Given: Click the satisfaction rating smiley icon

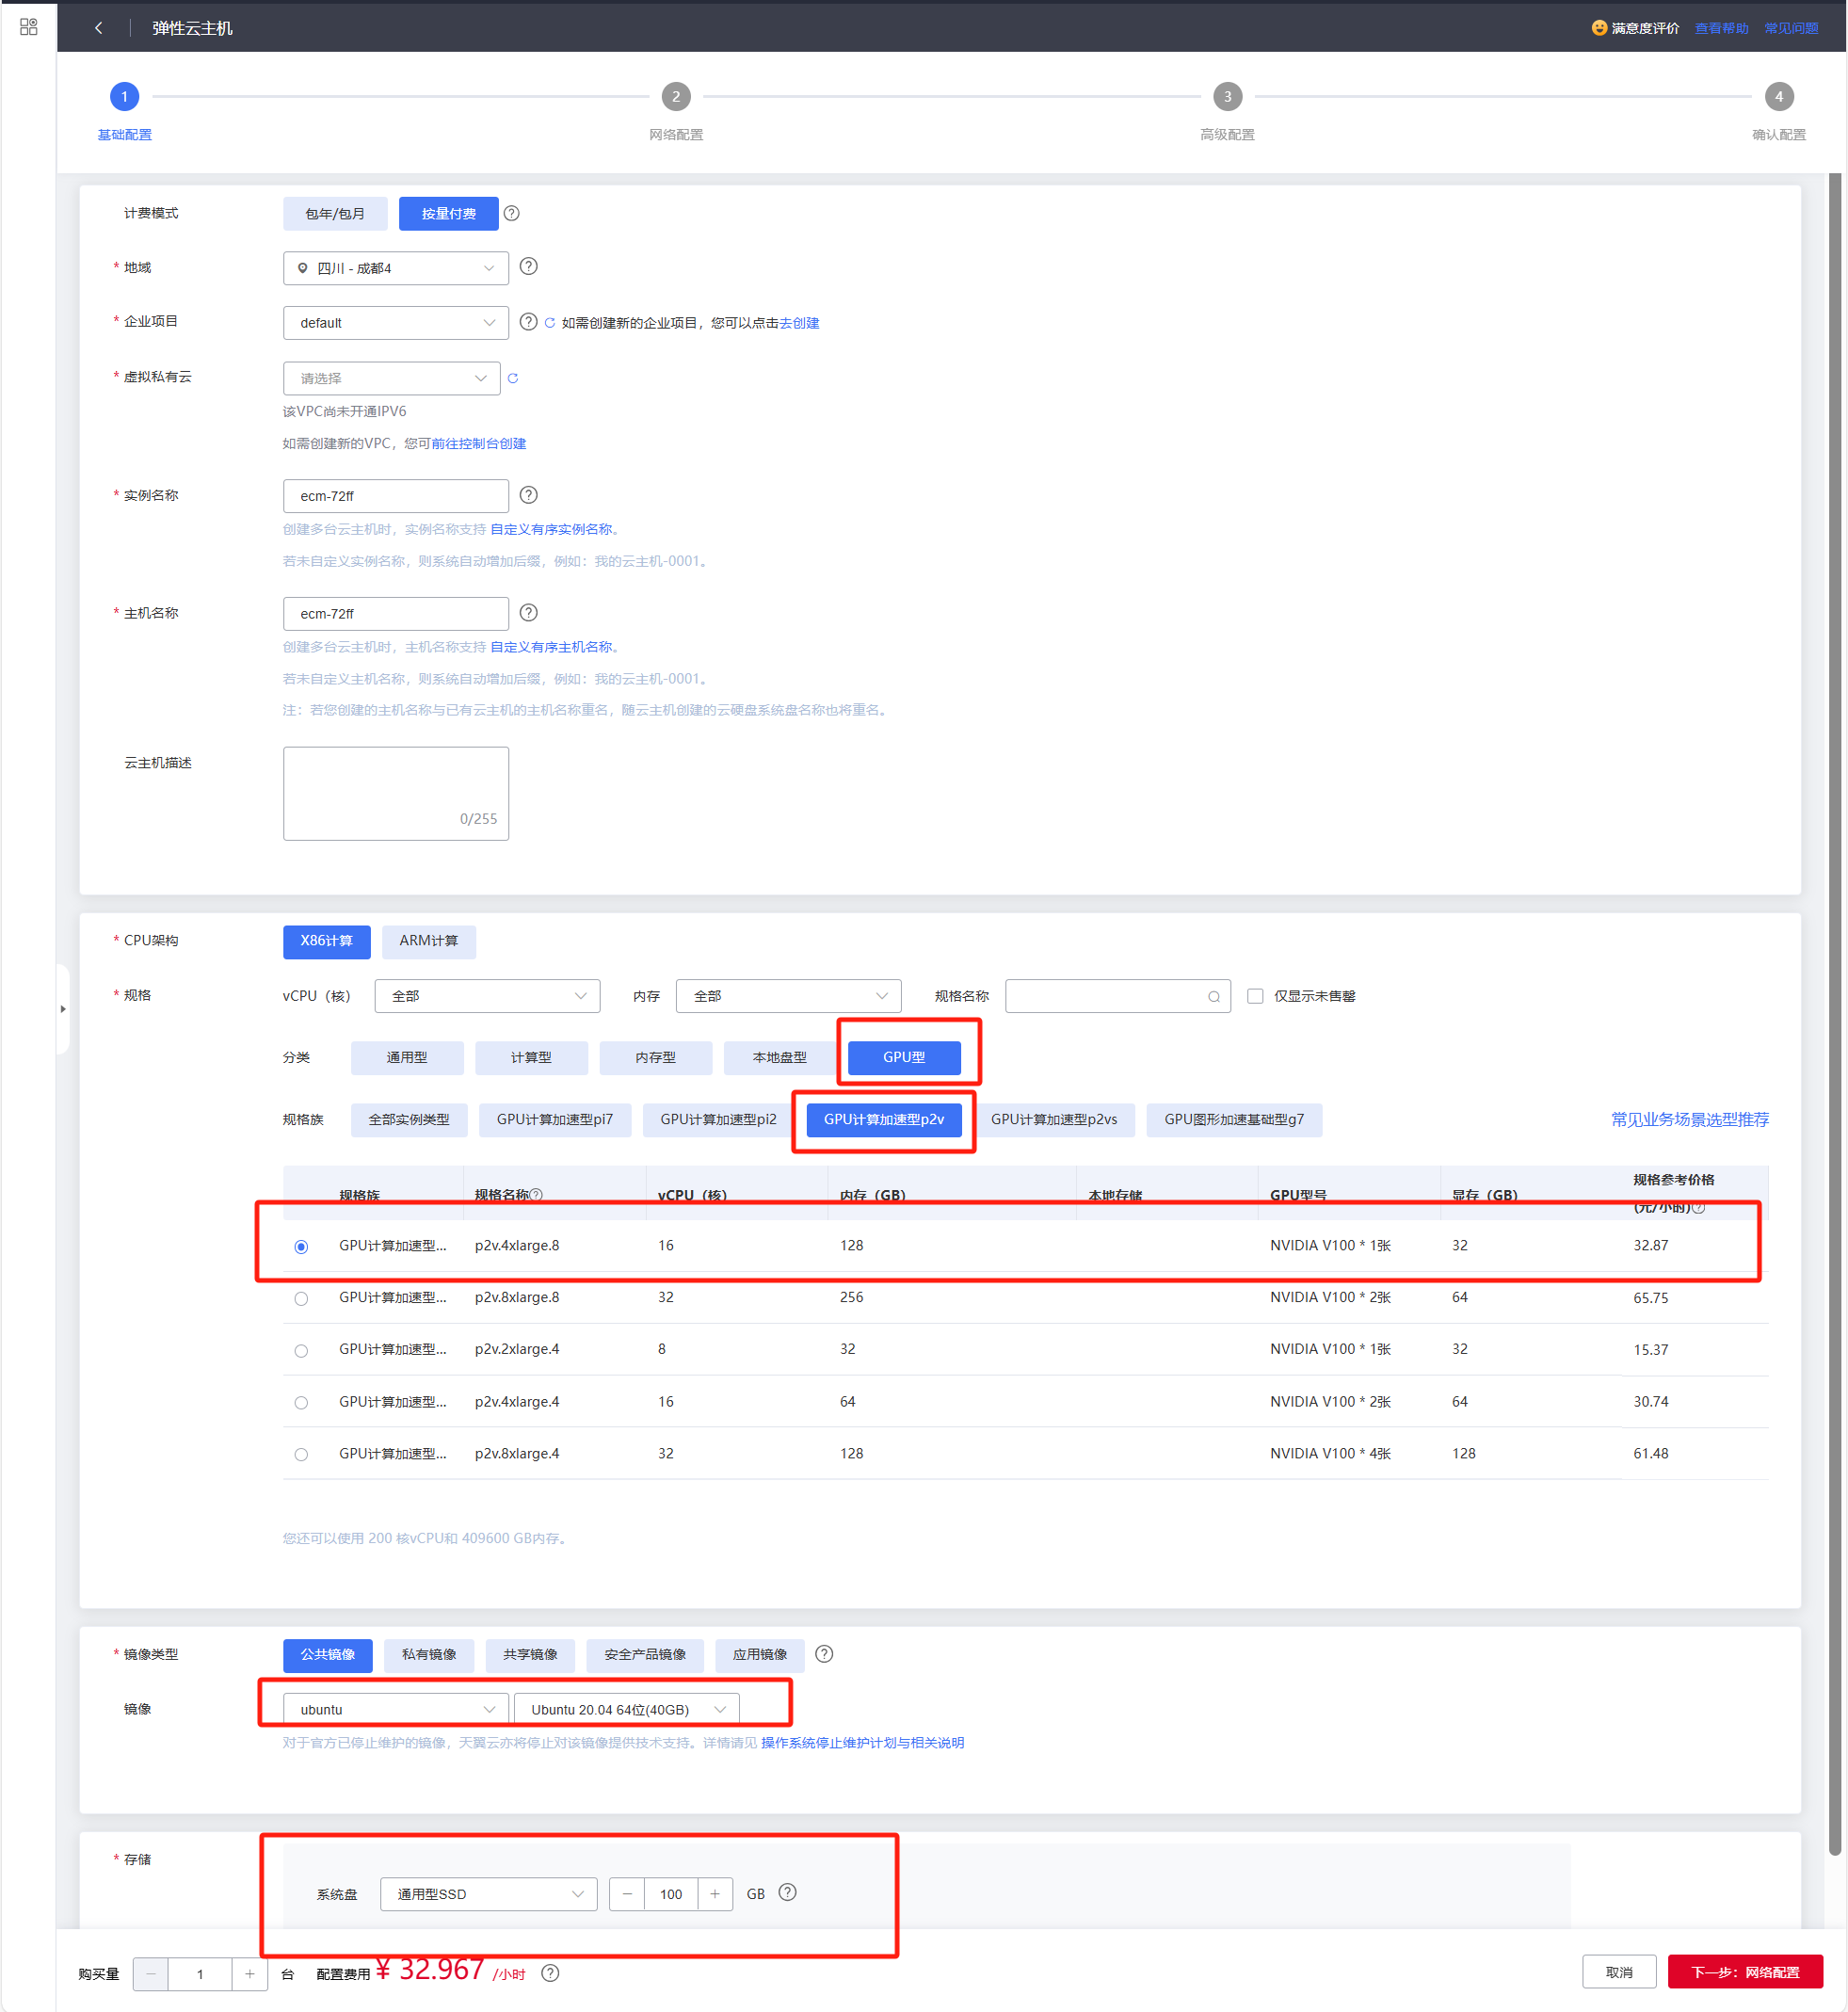Looking at the screenshot, I should pos(1599,28).
